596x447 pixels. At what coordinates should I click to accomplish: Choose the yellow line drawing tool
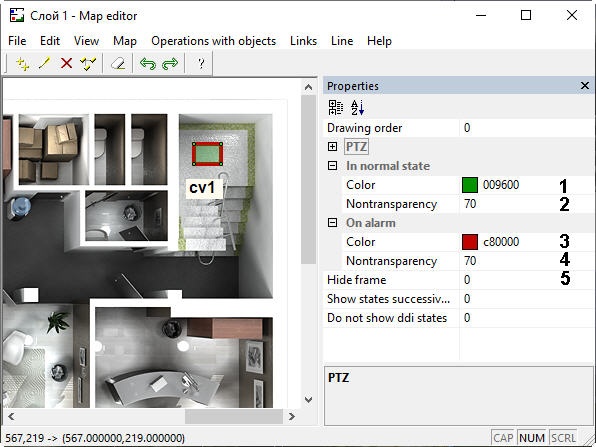(x=44, y=63)
